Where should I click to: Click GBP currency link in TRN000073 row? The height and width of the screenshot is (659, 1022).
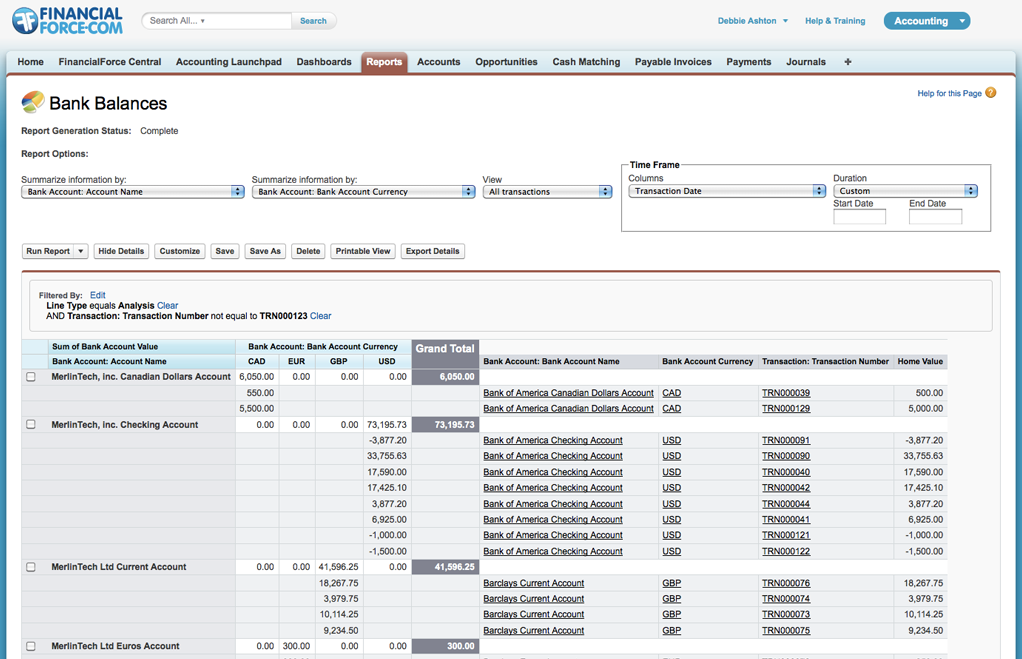pos(671,615)
